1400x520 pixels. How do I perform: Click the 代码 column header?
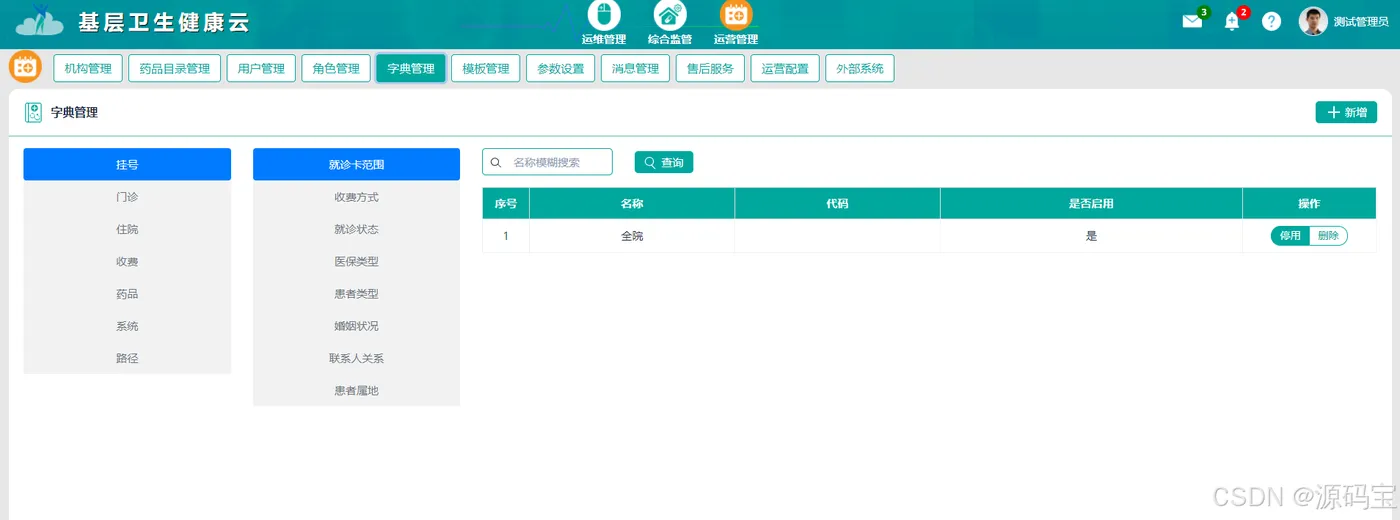[x=837, y=203]
